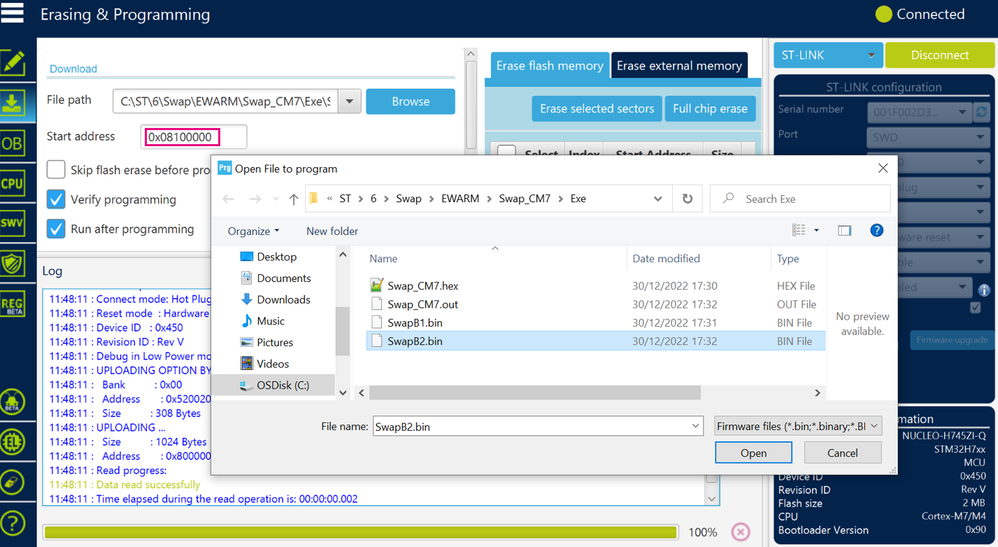Toggle the select-all checkbox in sector table

(506, 152)
